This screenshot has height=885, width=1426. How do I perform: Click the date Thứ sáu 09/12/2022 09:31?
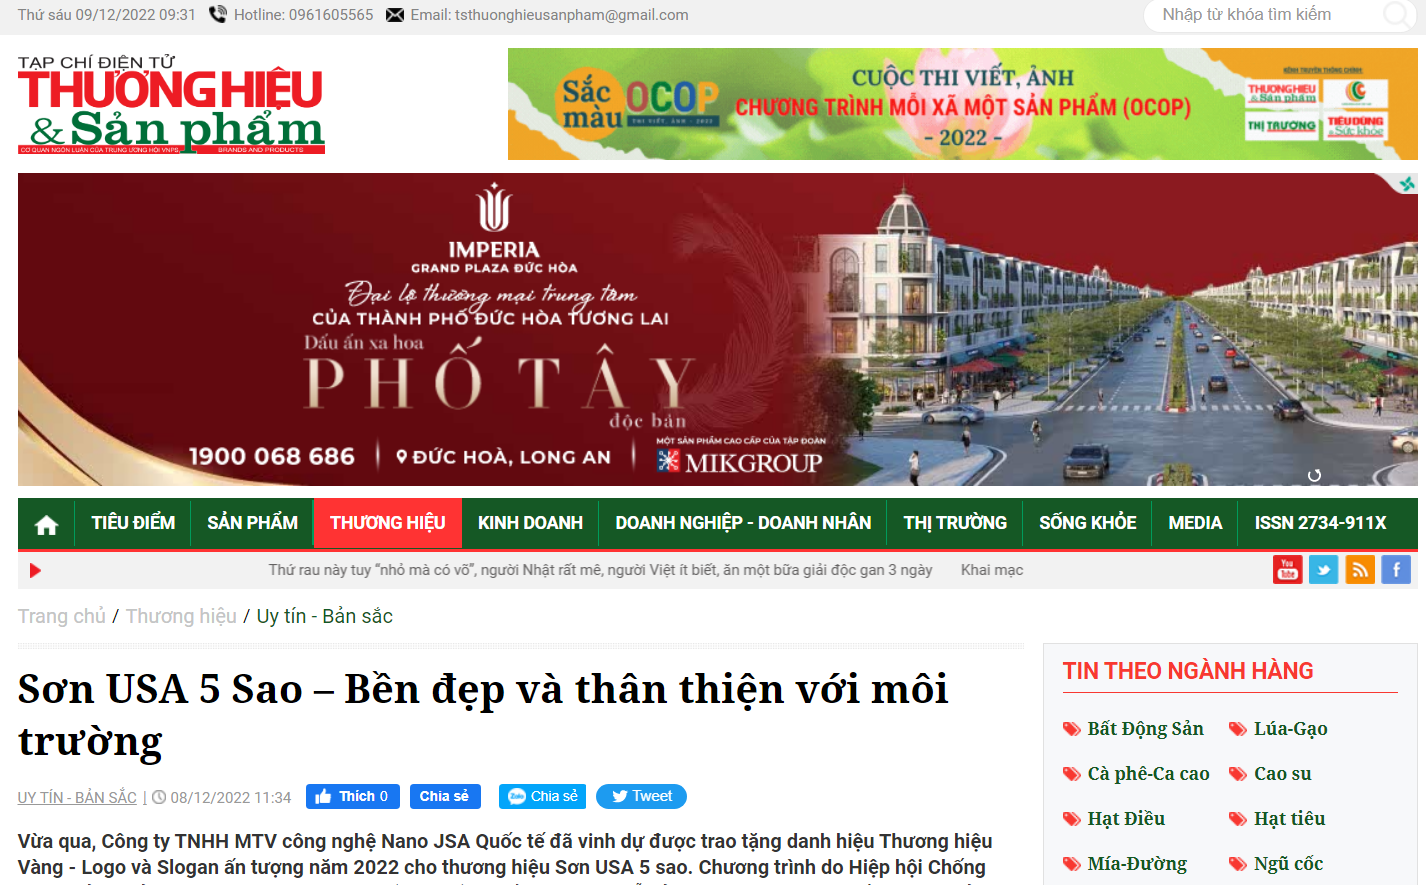coord(107,15)
